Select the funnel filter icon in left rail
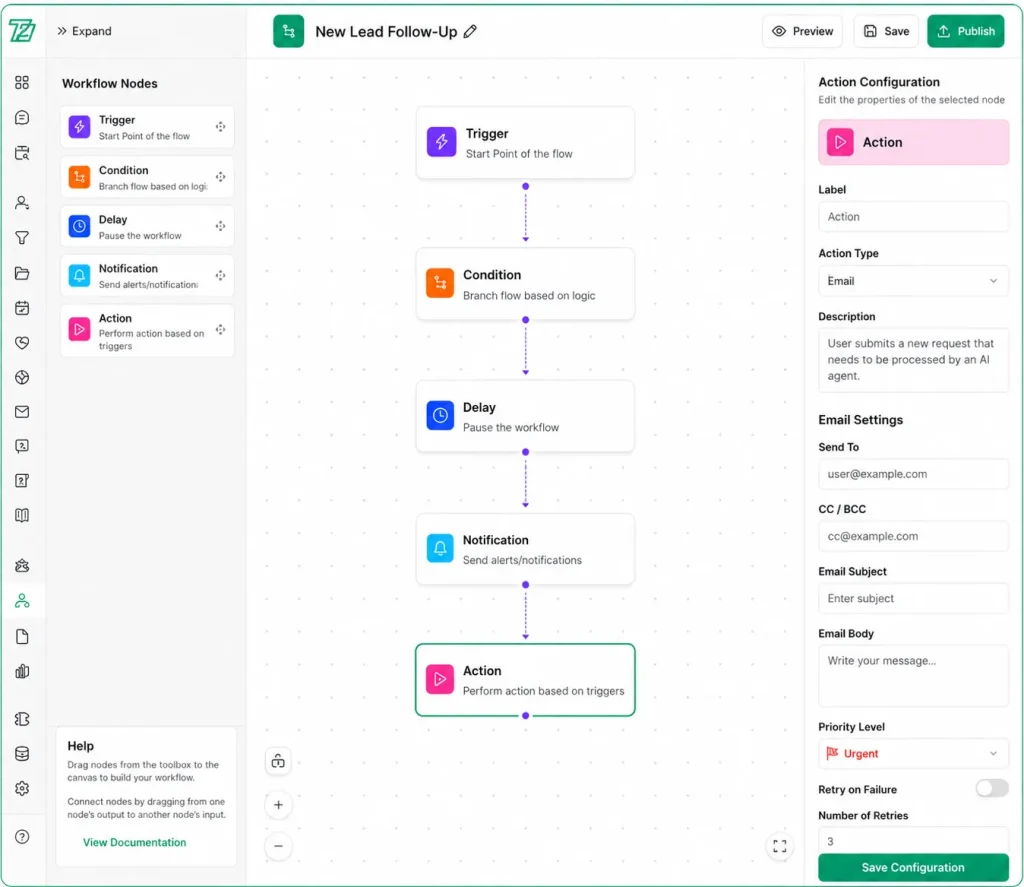Viewport: 1024px width, 887px height. (22, 238)
